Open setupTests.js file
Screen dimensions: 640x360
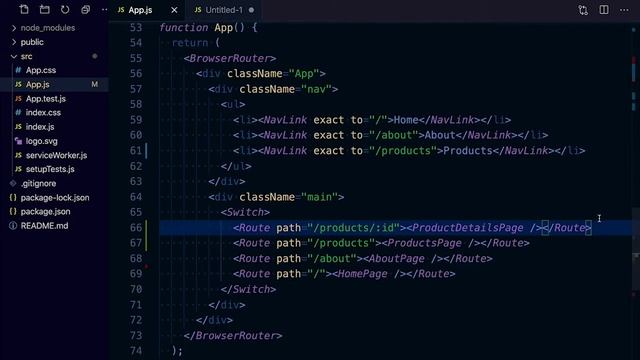50,169
